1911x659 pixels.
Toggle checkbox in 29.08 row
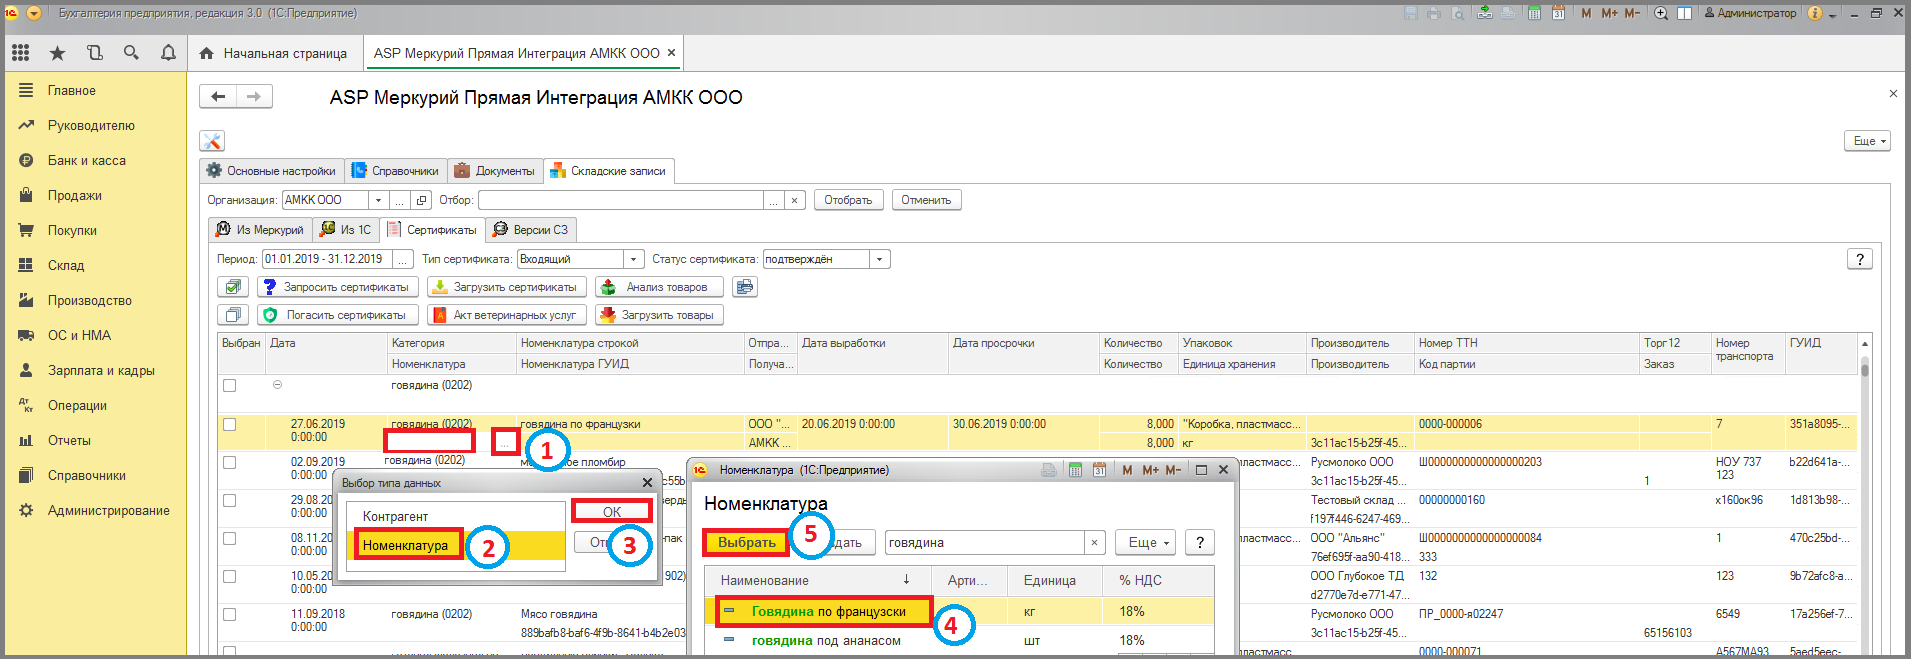[230, 500]
